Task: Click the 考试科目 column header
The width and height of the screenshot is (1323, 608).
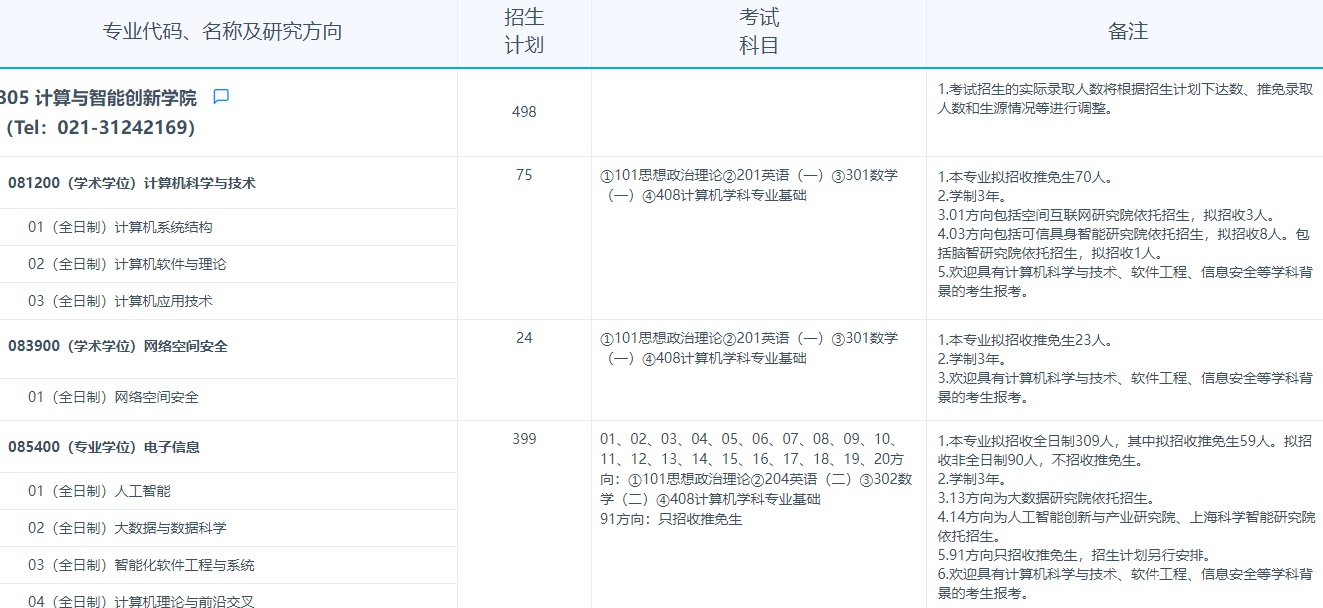Action: 758,32
